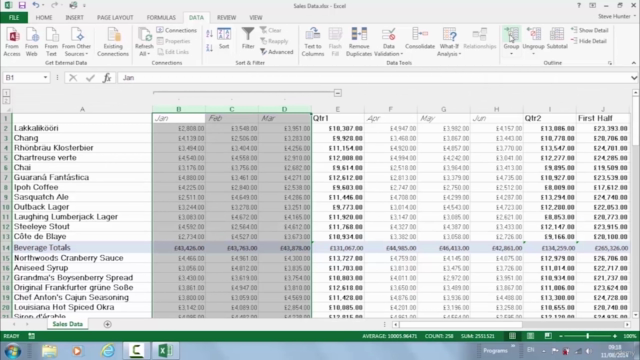Click the Connections button
The image size is (640, 360).
pyautogui.click(x=176, y=30)
